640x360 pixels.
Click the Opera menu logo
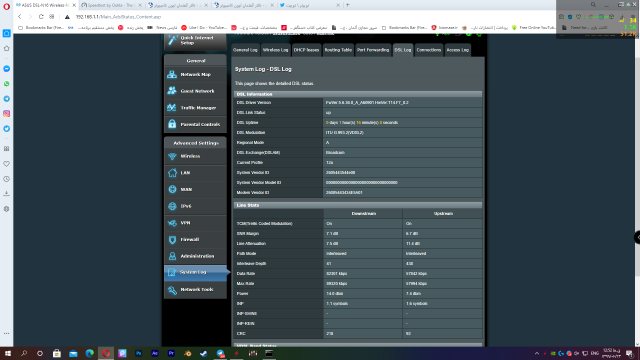[7, 7]
